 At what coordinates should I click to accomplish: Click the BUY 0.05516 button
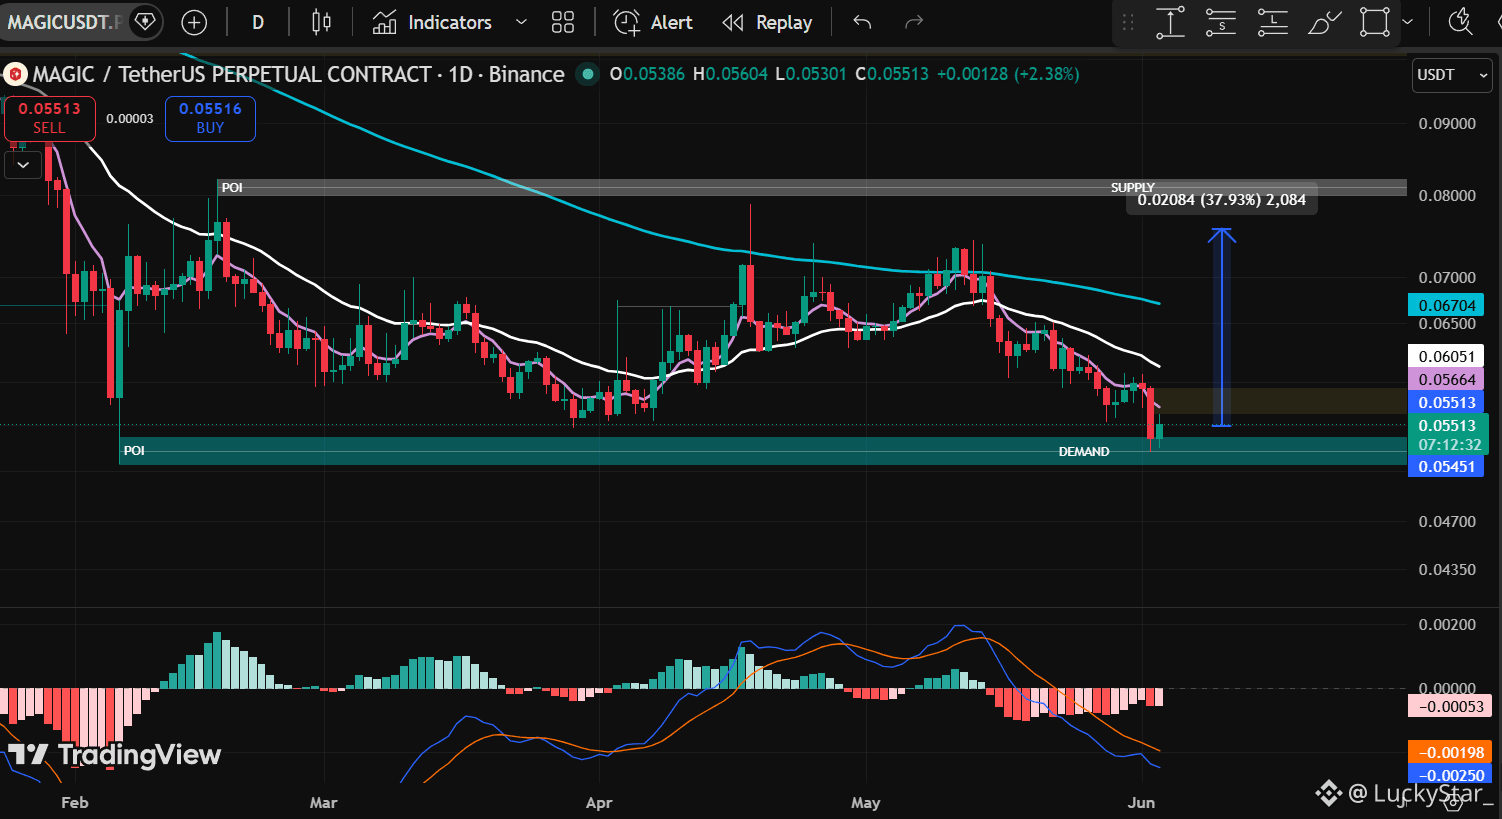point(210,118)
